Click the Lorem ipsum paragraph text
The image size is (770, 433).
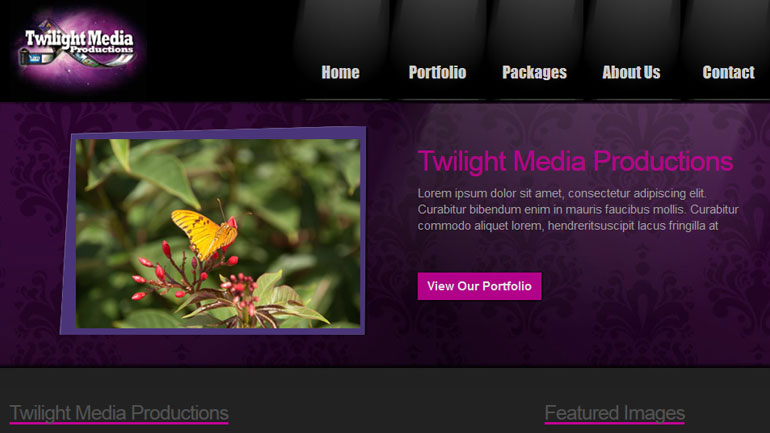tap(578, 210)
